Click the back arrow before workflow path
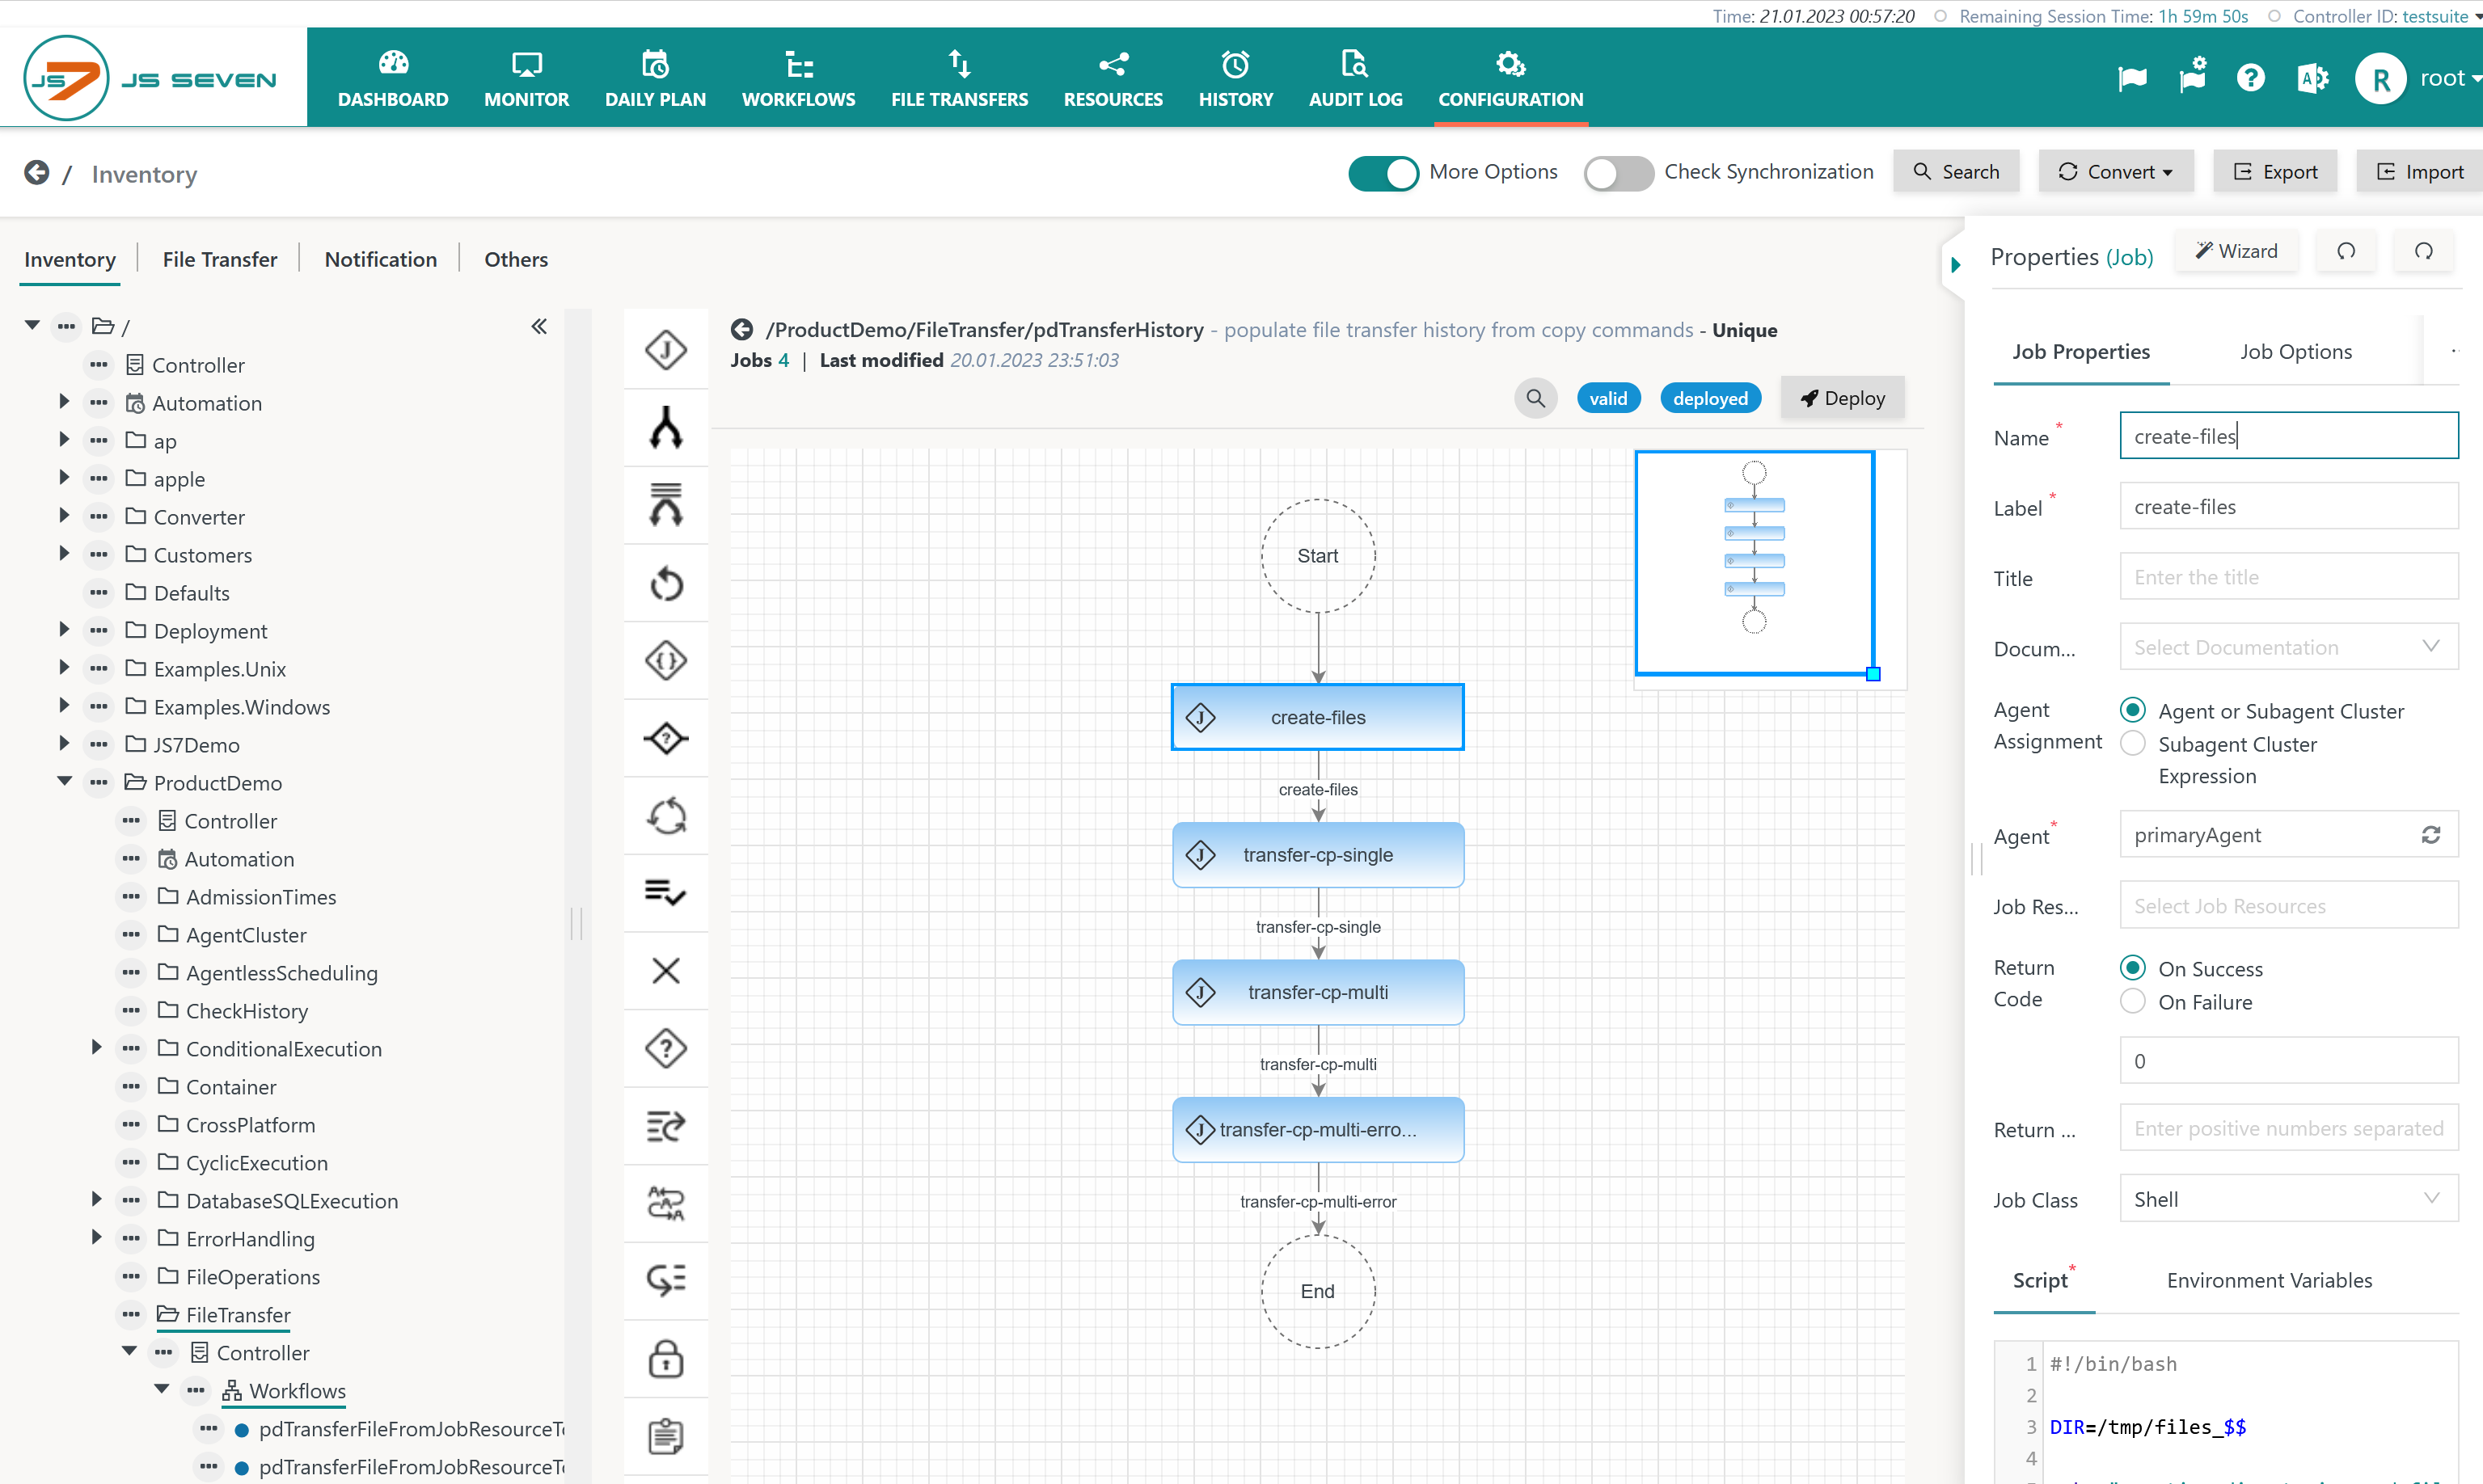The image size is (2483, 1484). (742, 329)
